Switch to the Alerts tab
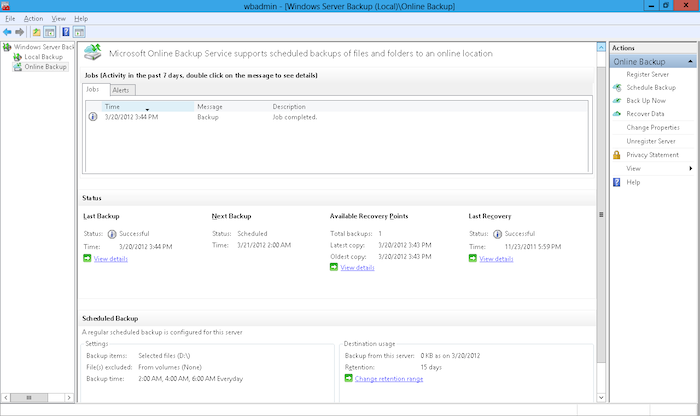This screenshot has height=416, width=700. click(121, 90)
